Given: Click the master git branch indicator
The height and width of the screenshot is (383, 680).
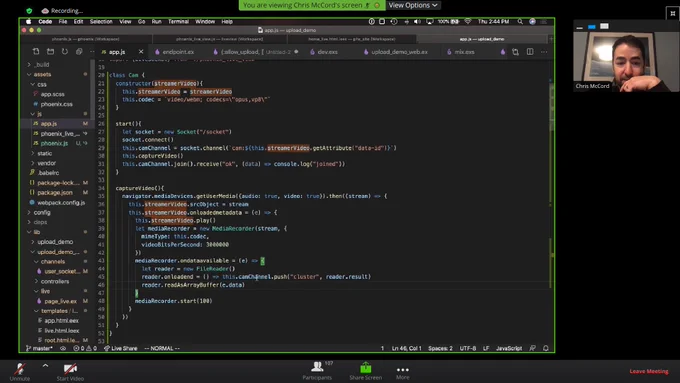Looking at the screenshot, I should [x=39, y=348].
